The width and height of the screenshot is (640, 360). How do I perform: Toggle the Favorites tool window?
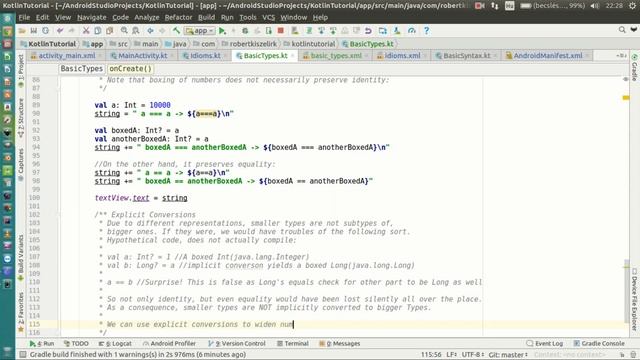tap(21, 312)
